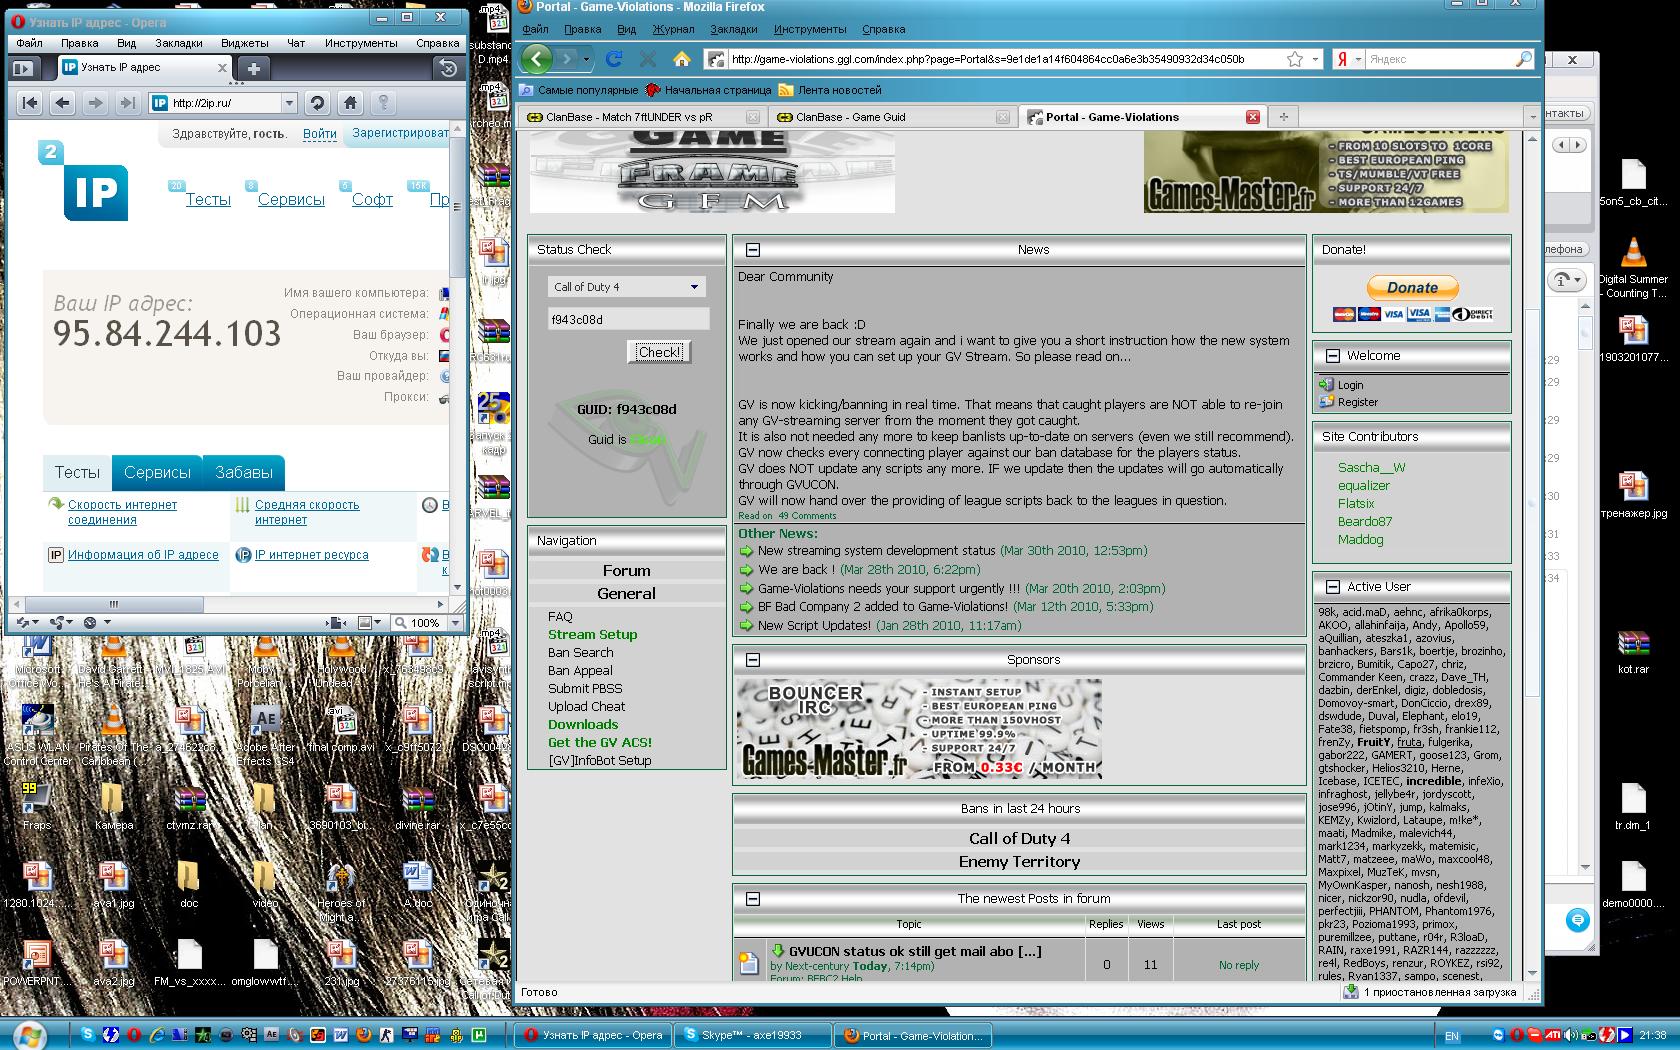Viewport: 1680px width, 1050px height.
Task: Switch to Skype in the taskbar
Action: (755, 1035)
